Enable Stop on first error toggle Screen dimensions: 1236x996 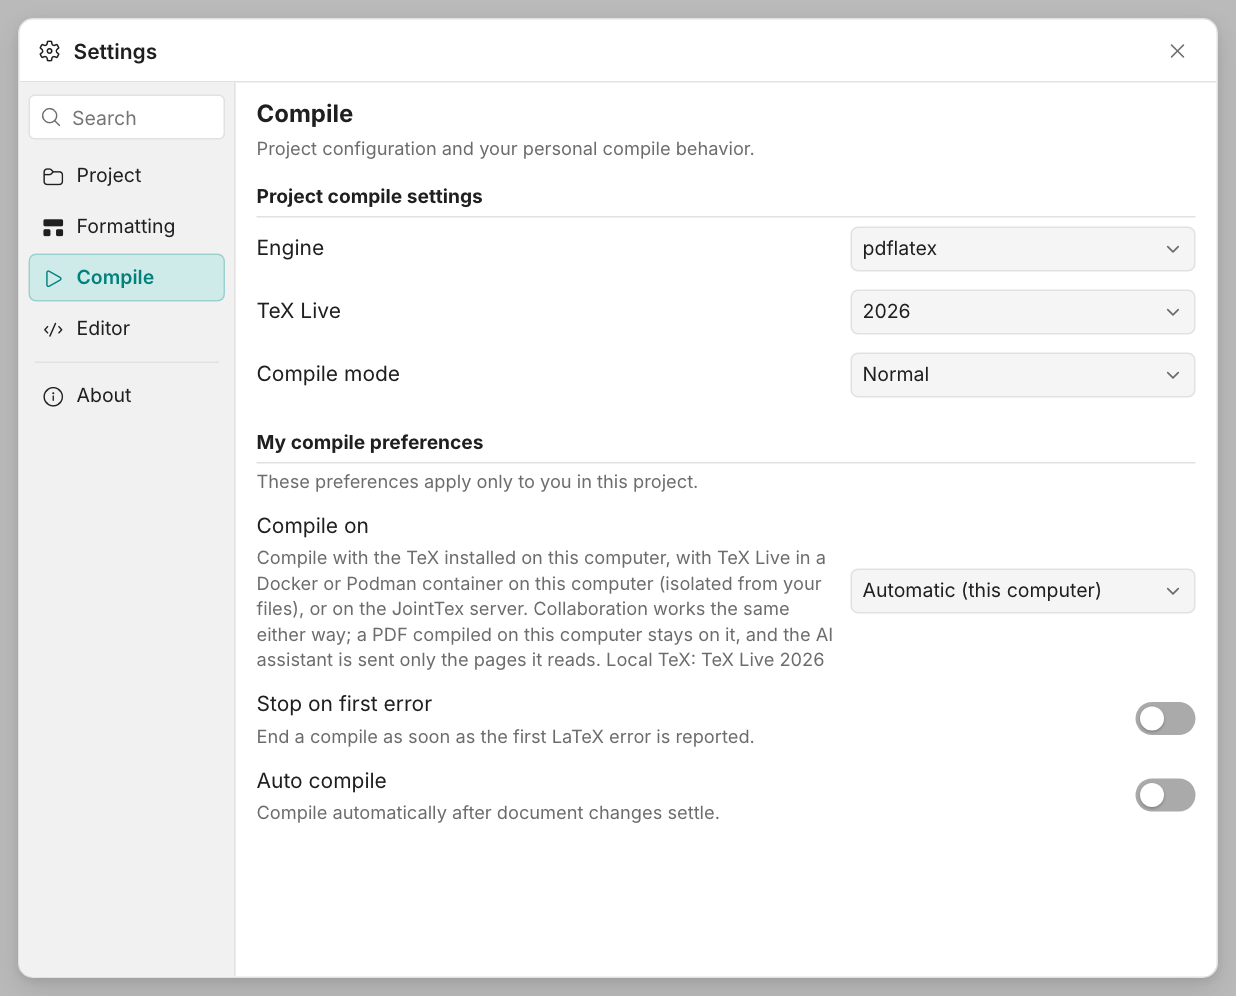pos(1165,719)
